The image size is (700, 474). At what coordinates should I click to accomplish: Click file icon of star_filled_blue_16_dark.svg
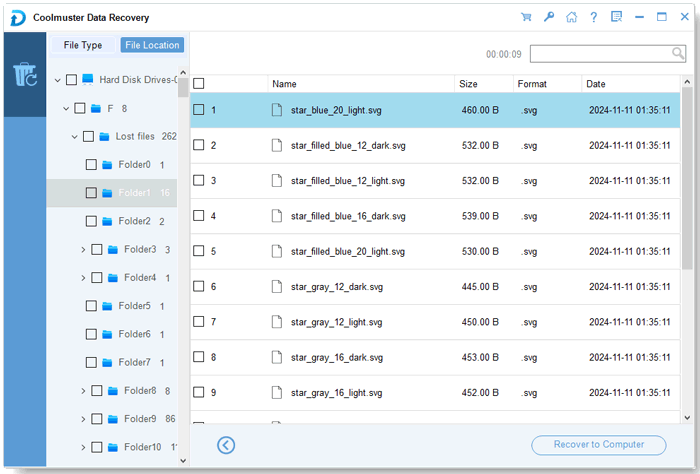(x=277, y=216)
